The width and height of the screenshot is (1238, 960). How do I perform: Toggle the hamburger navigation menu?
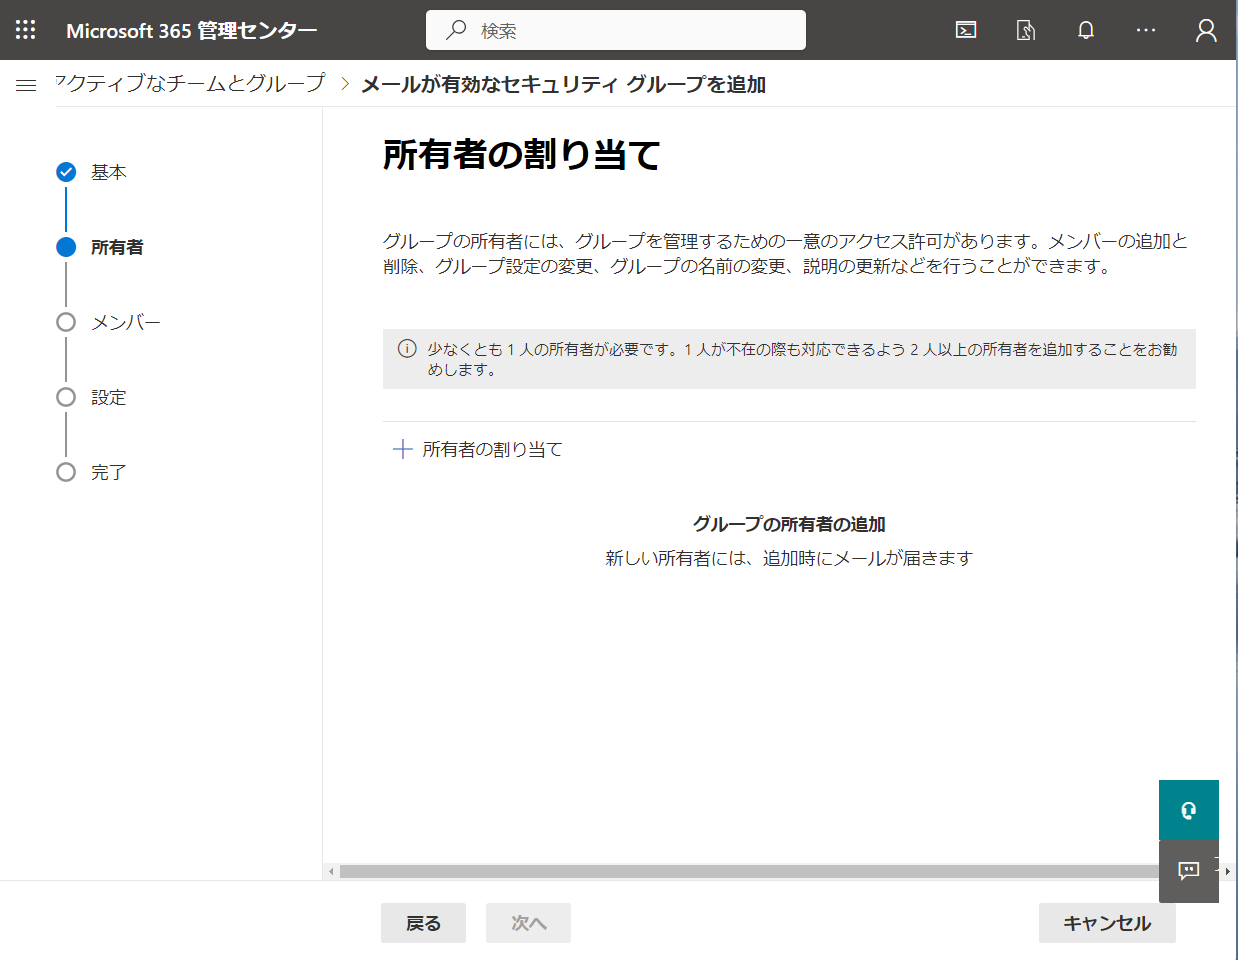(26, 85)
